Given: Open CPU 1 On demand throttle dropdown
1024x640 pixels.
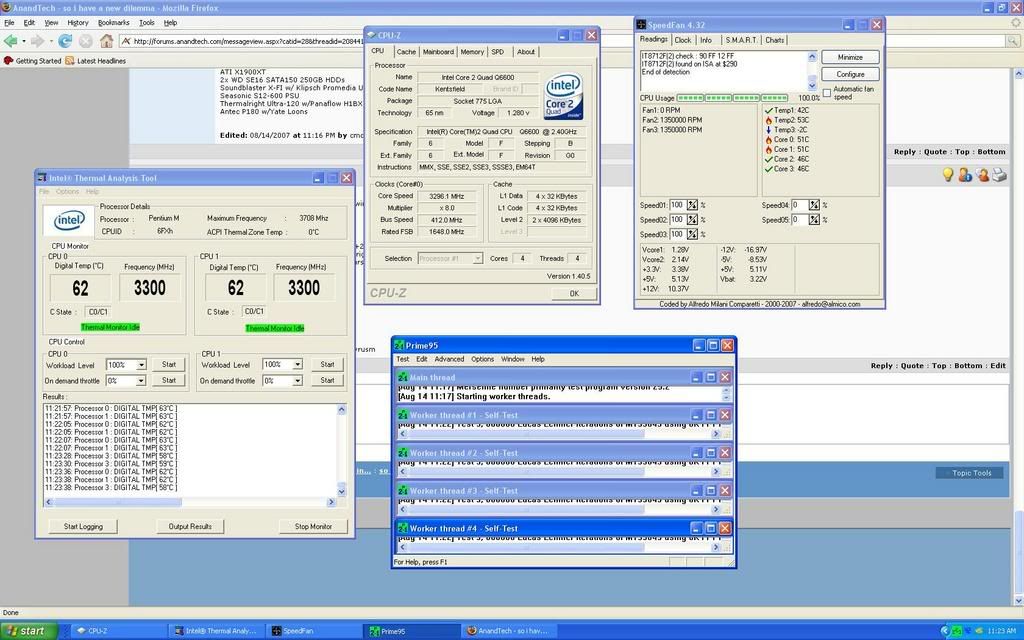Looking at the screenshot, I should (297, 381).
